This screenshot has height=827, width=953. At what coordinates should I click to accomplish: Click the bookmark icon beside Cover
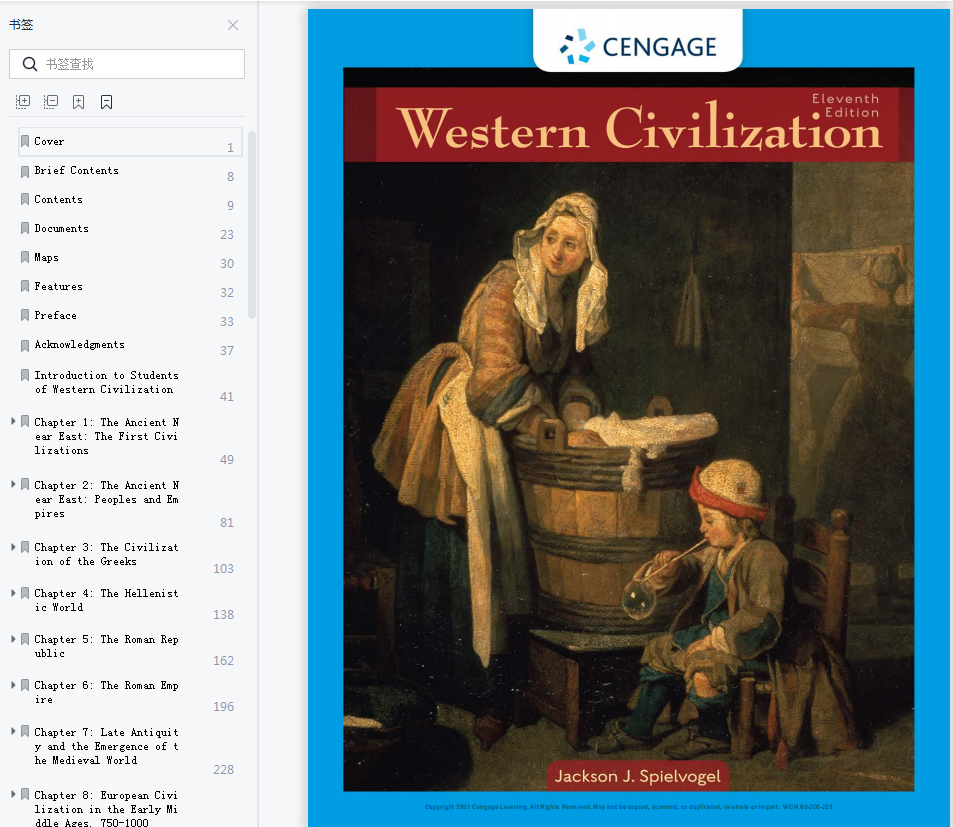(25, 141)
